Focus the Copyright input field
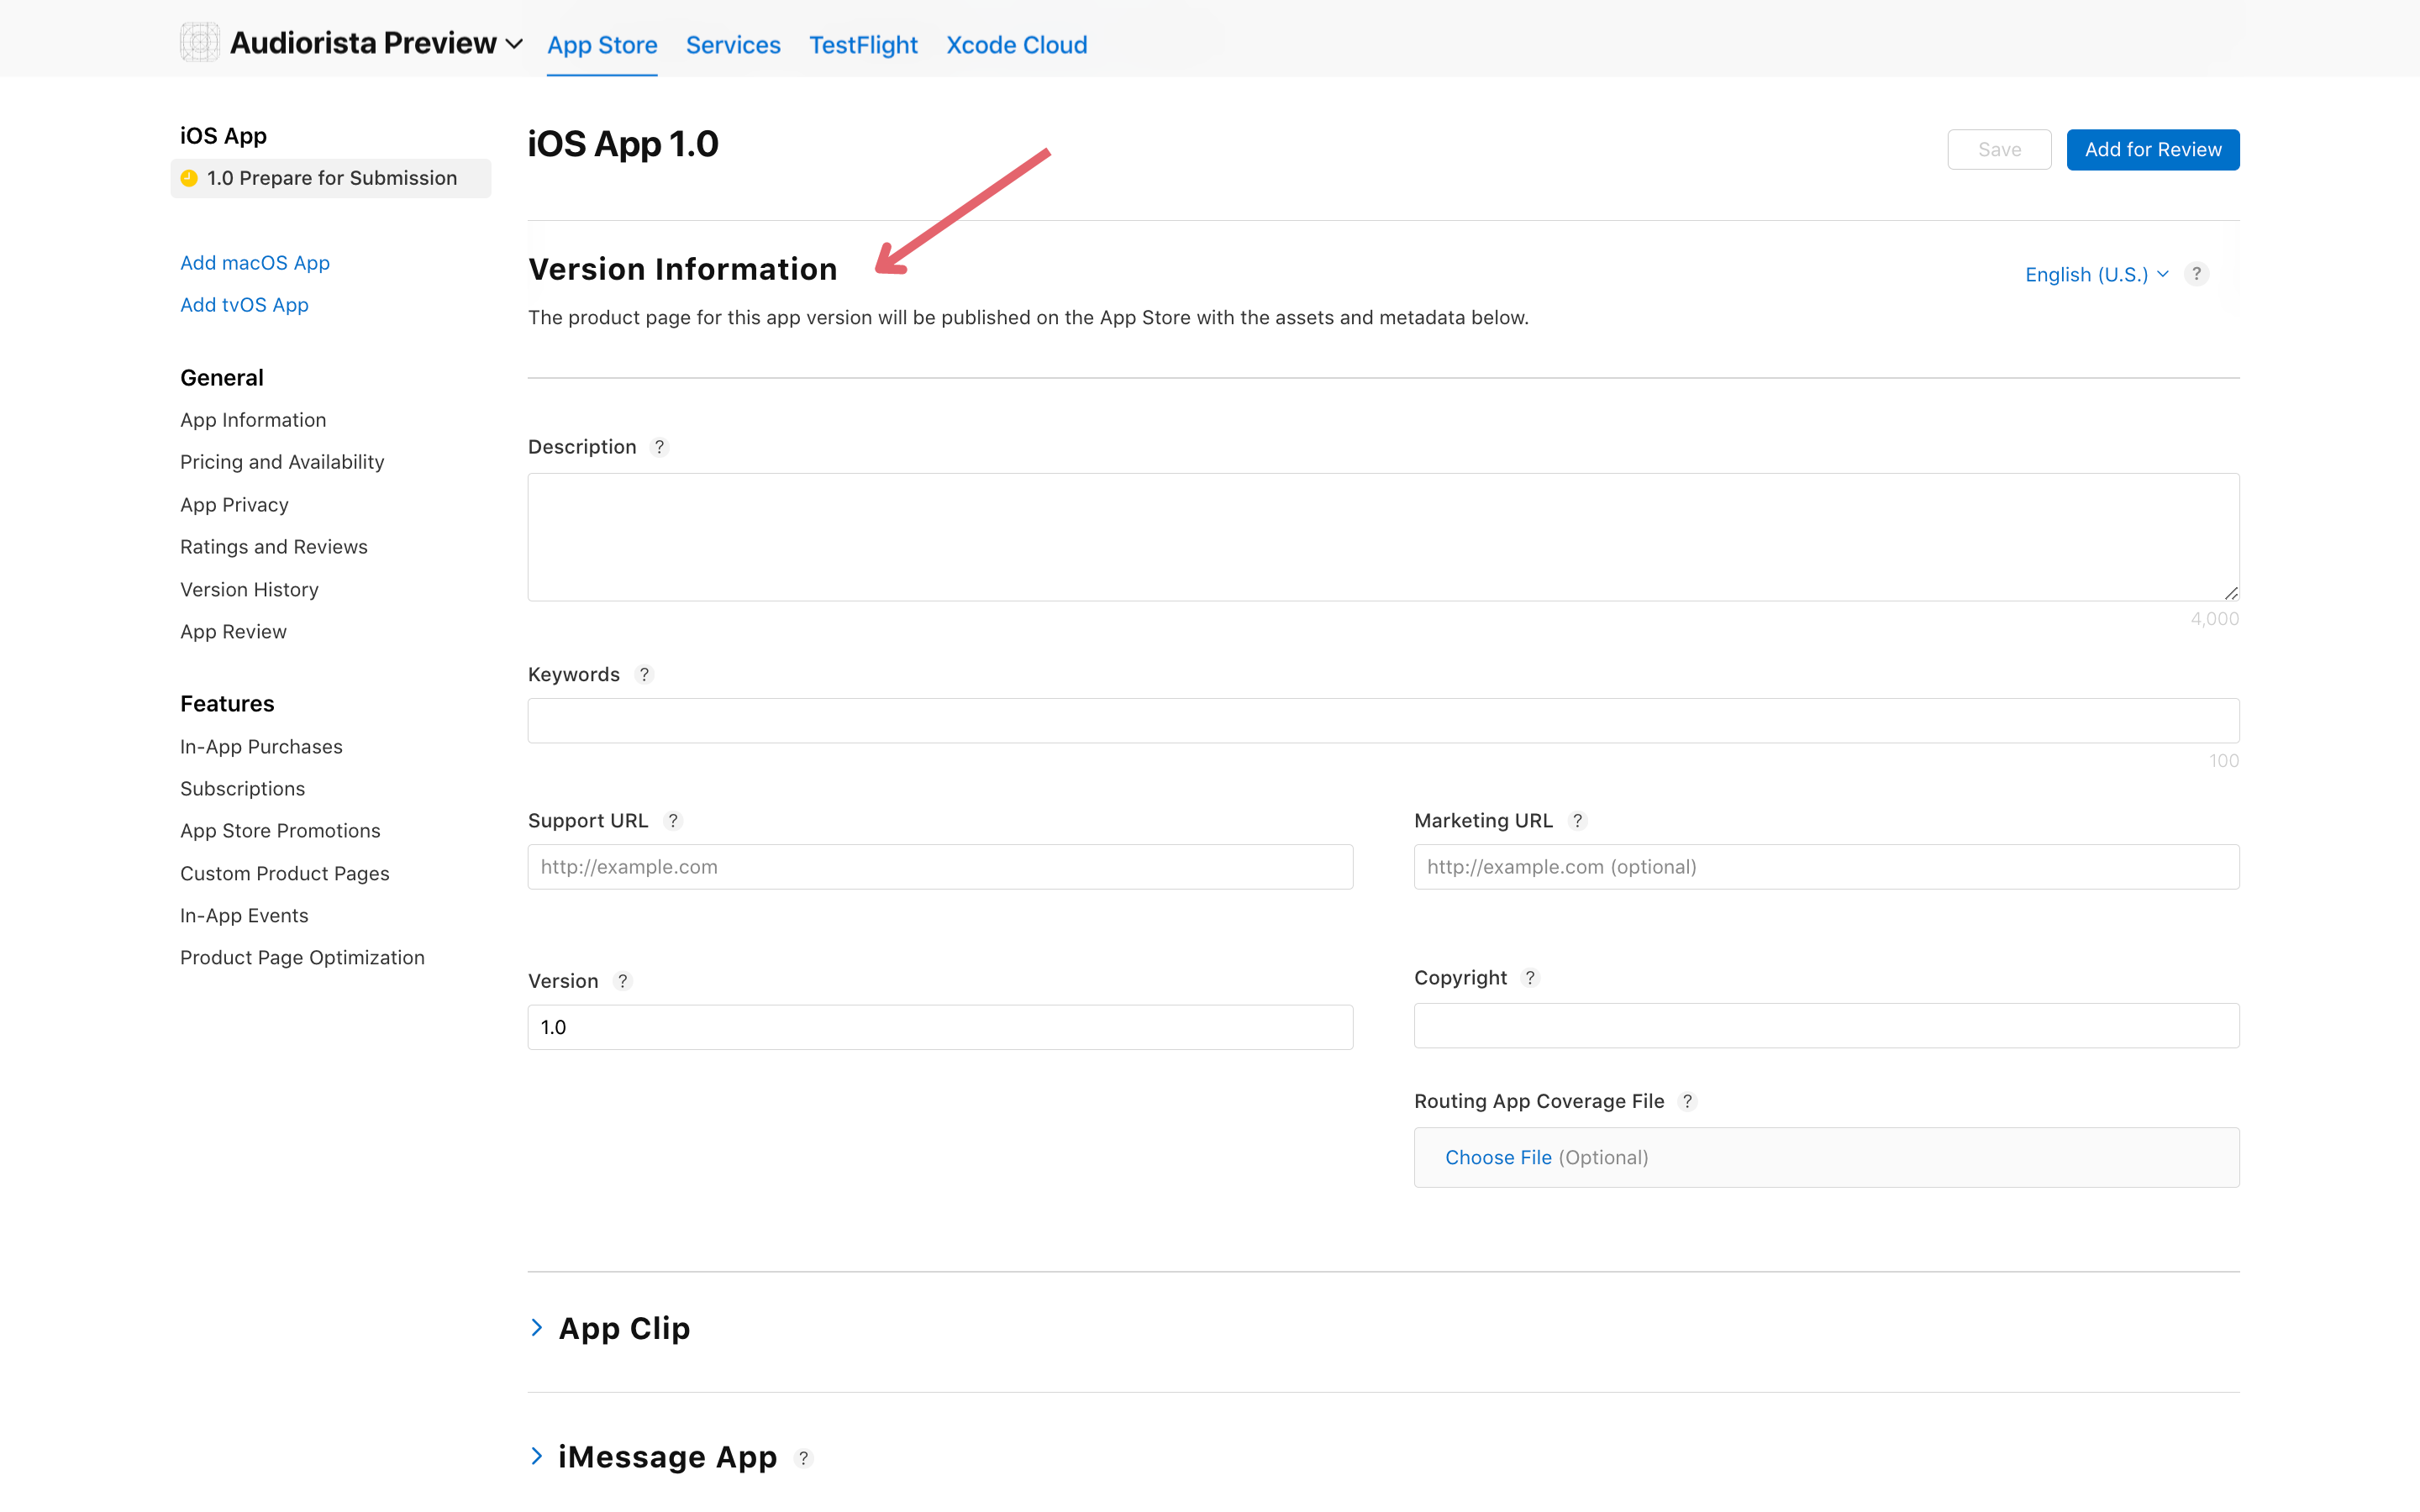The height and width of the screenshot is (1512, 2420). pyautogui.click(x=1826, y=1026)
